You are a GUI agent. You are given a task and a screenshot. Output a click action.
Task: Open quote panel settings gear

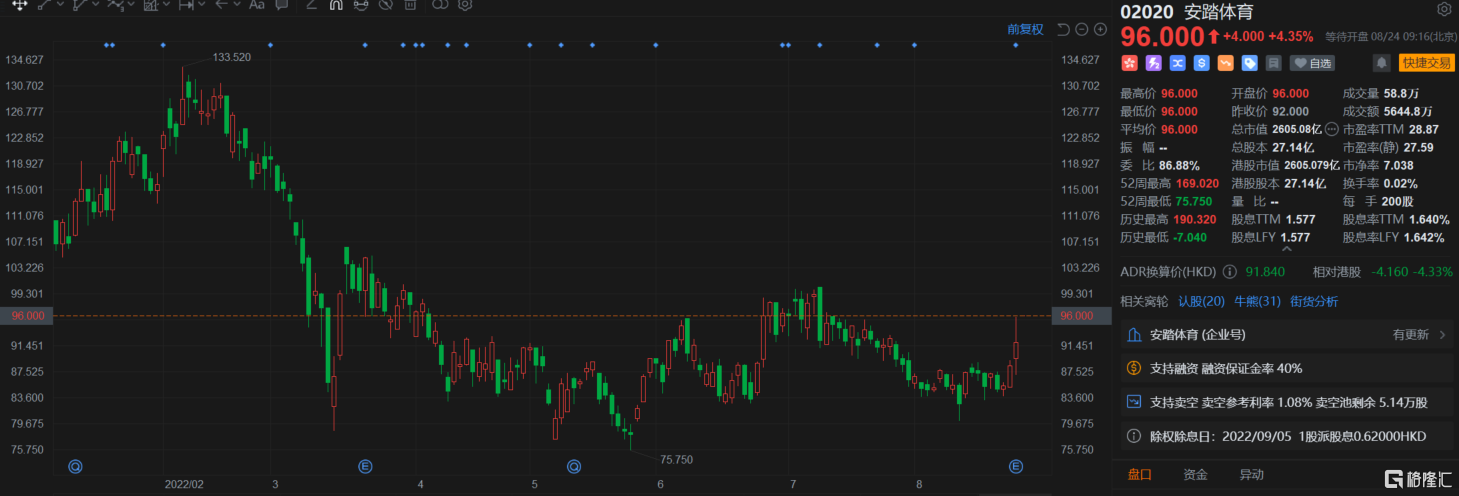coord(1444,10)
